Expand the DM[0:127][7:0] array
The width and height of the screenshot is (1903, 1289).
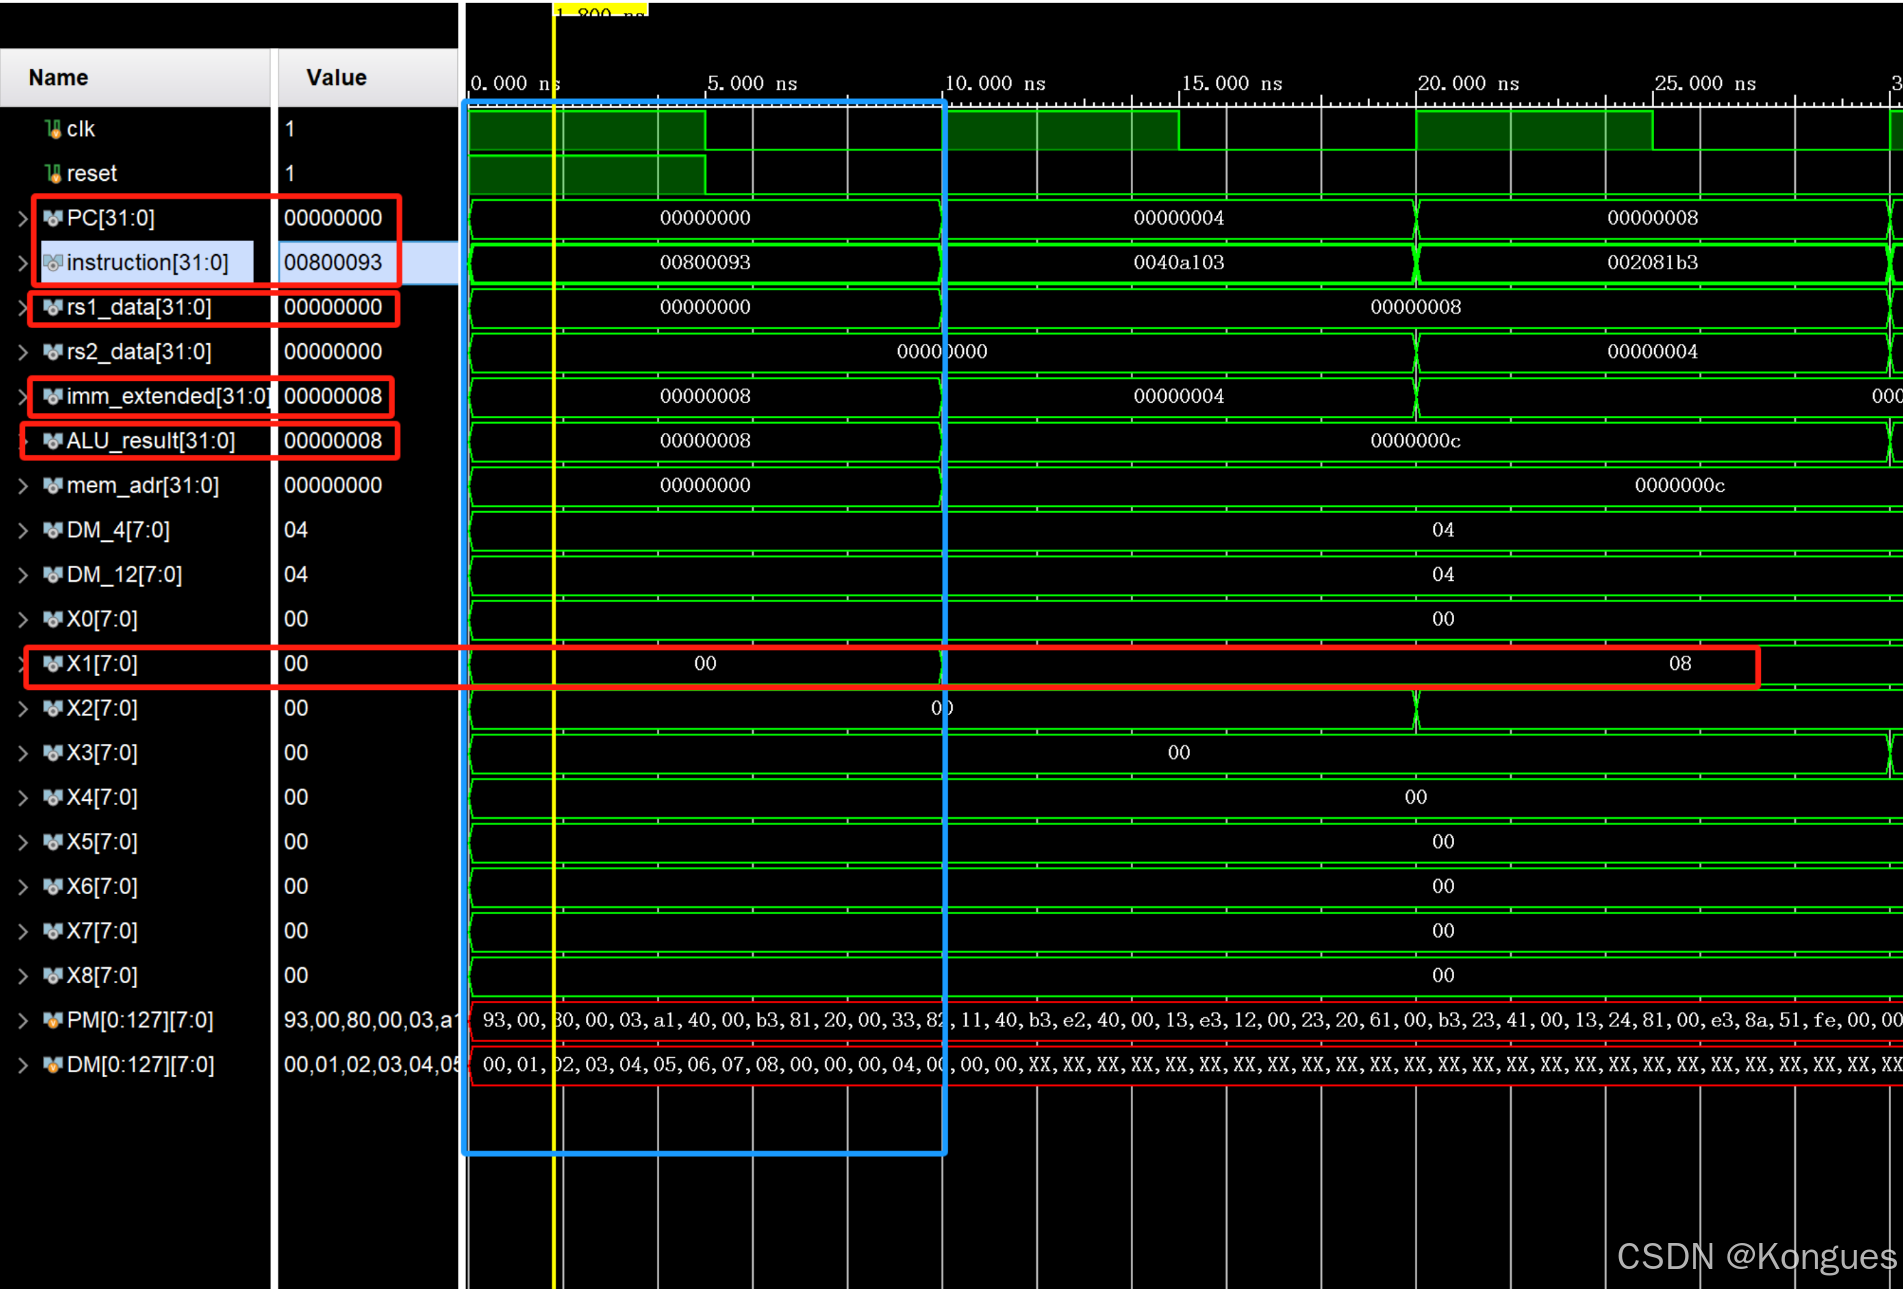22,1065
